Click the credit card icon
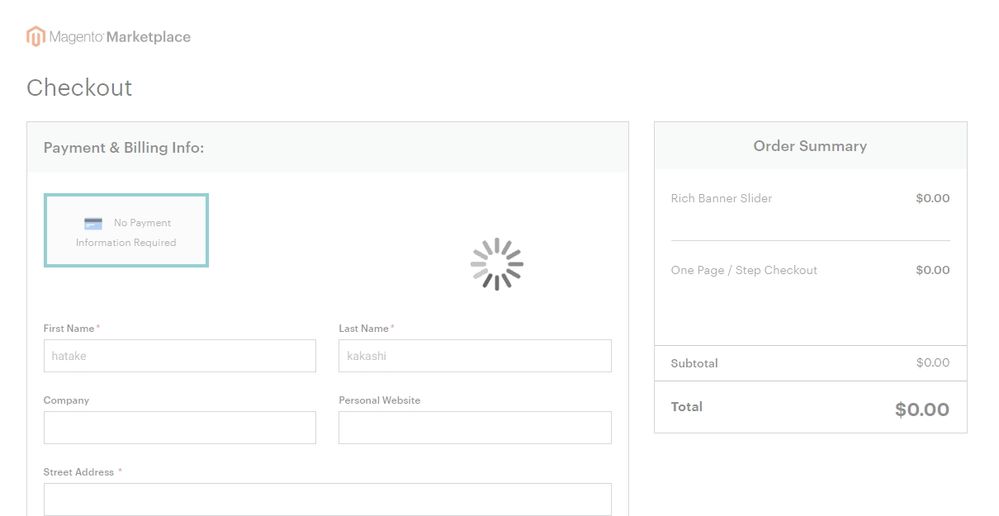This screenshot has height=516, width=999. point(93,223)
